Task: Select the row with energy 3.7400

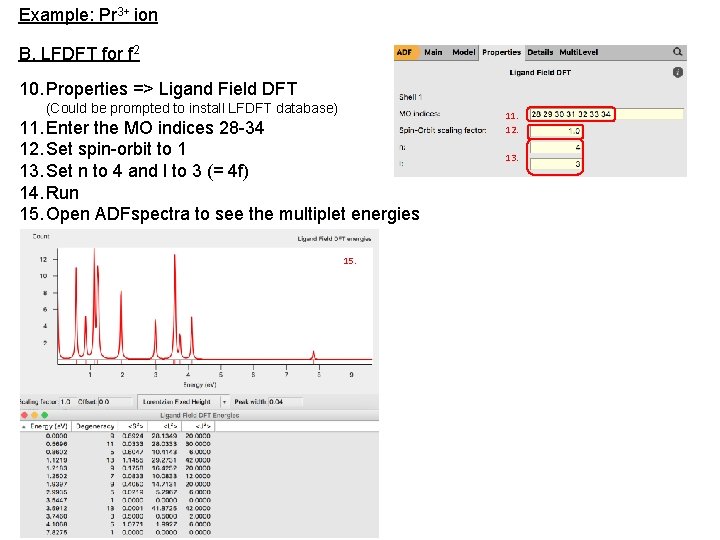Action: pyautogui.click(x=117, y=516)
